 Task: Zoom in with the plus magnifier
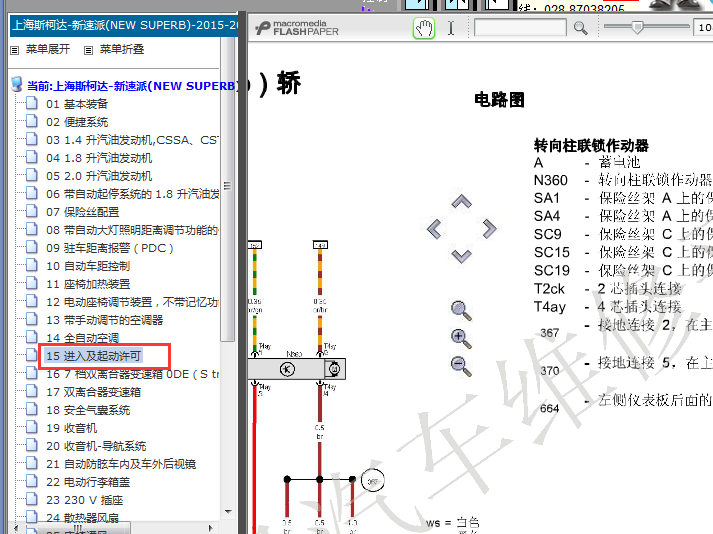(461, 338)
